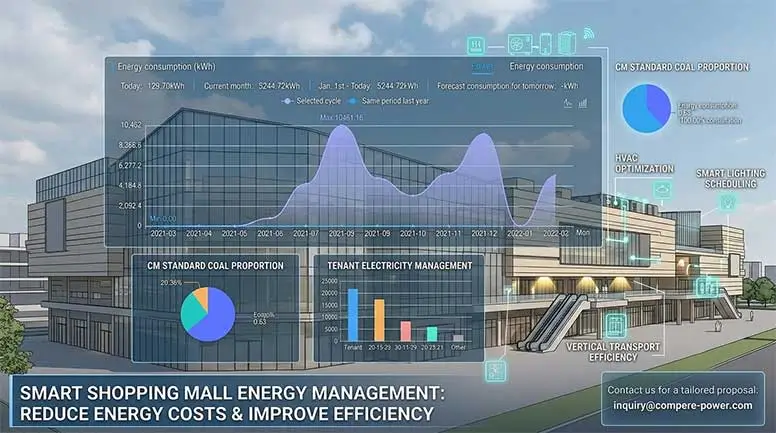Image resolution: width=776 pixels, height=433 pixels.
Task: Click the 2021-12 axis label
Action: click(484, 233)
